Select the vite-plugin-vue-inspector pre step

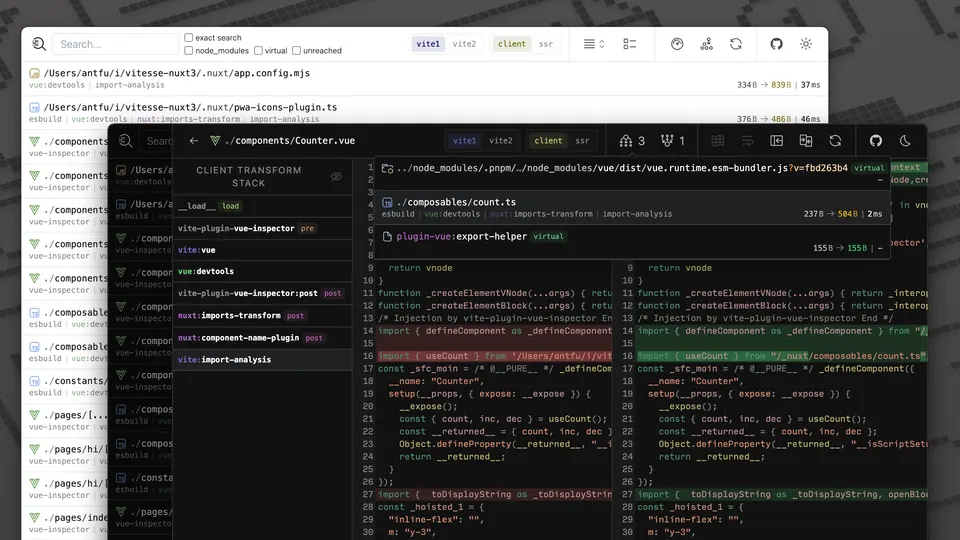point(263,228)
